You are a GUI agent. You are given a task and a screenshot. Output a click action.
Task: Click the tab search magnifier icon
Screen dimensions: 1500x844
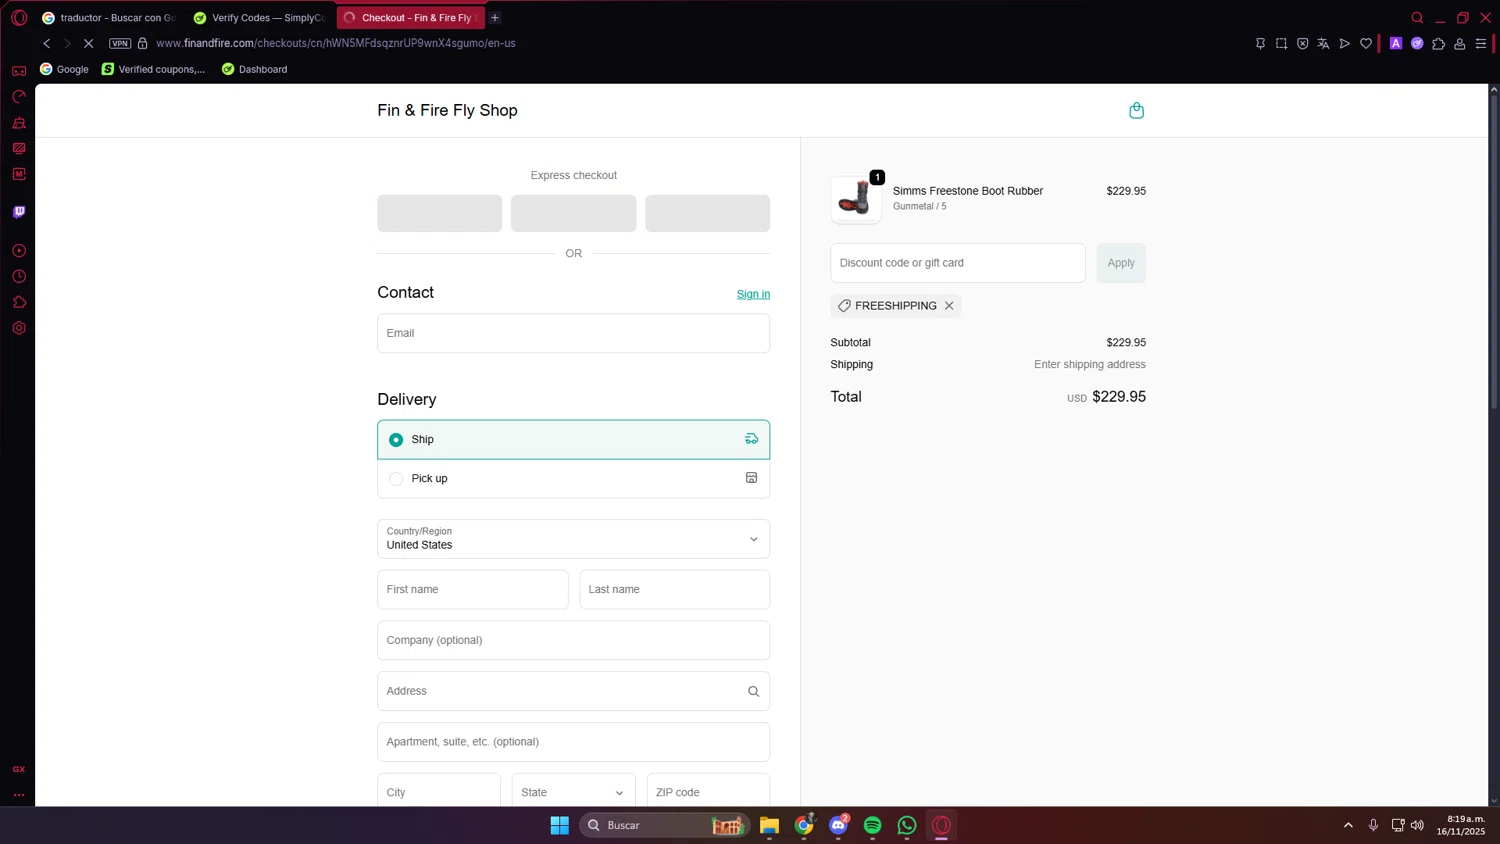[x=1417, y=18]
